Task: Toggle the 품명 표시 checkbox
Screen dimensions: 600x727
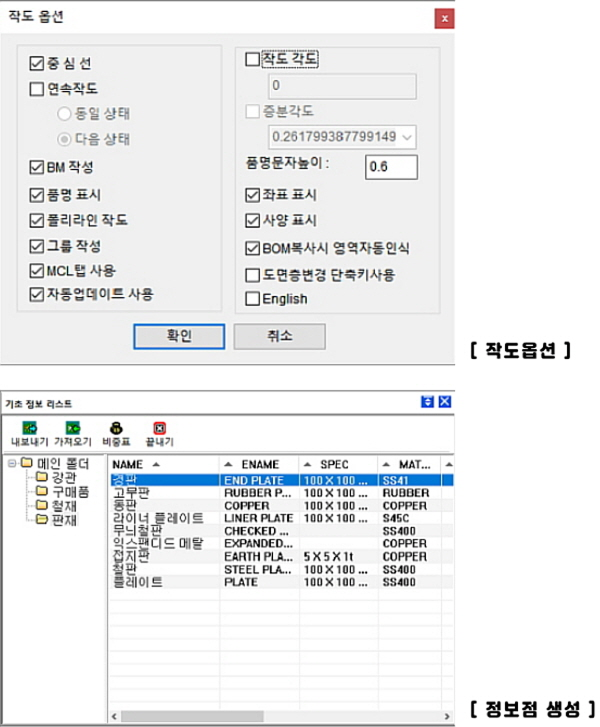Action: pos(37,195)
